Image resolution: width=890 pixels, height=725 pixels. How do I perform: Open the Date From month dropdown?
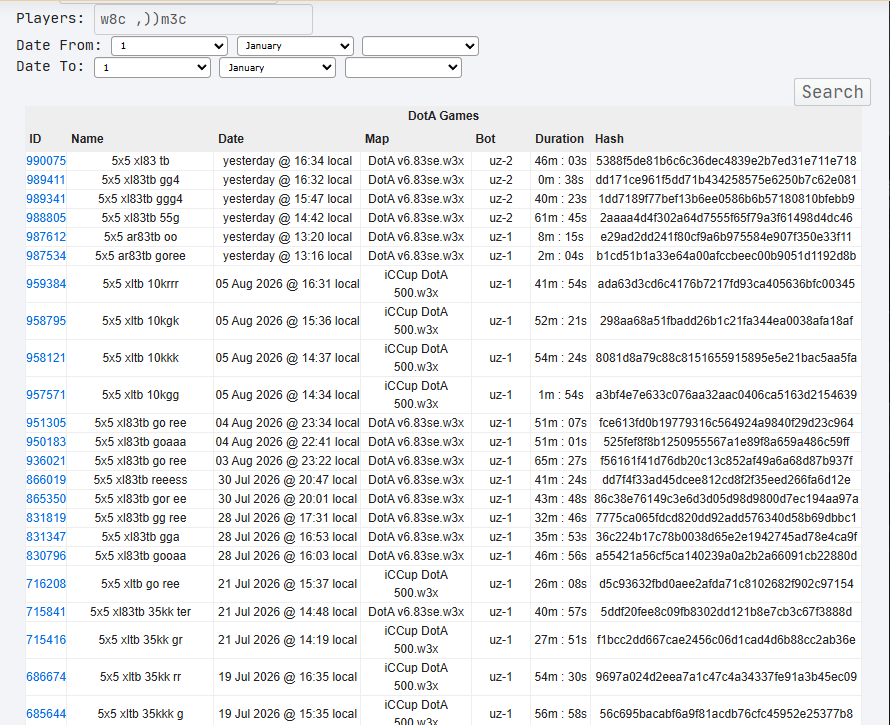[x=295, y=46]
